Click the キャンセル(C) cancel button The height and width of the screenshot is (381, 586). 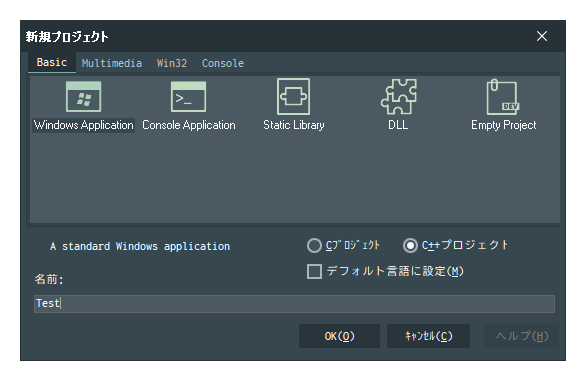click(428, 336)
